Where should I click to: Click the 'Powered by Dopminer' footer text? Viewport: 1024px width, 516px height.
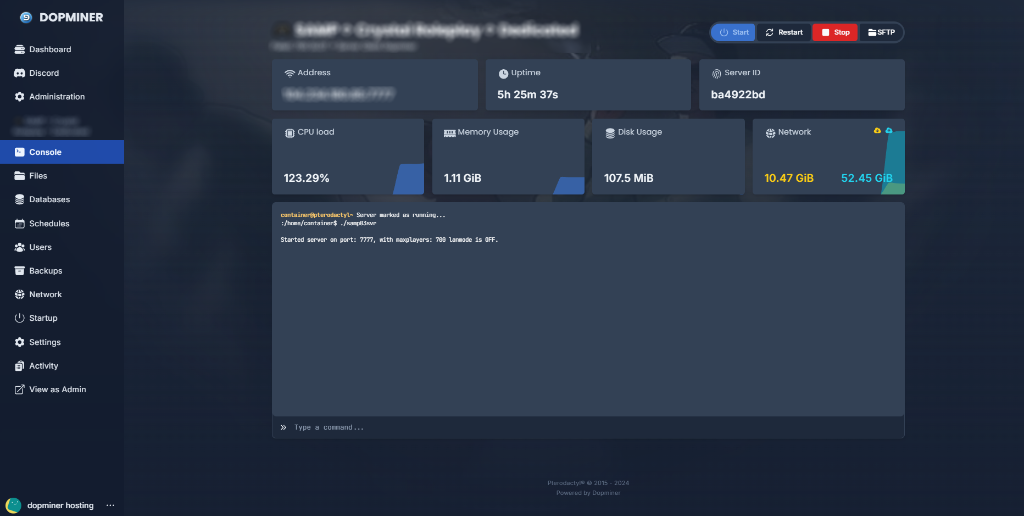[x=588, y=493]
